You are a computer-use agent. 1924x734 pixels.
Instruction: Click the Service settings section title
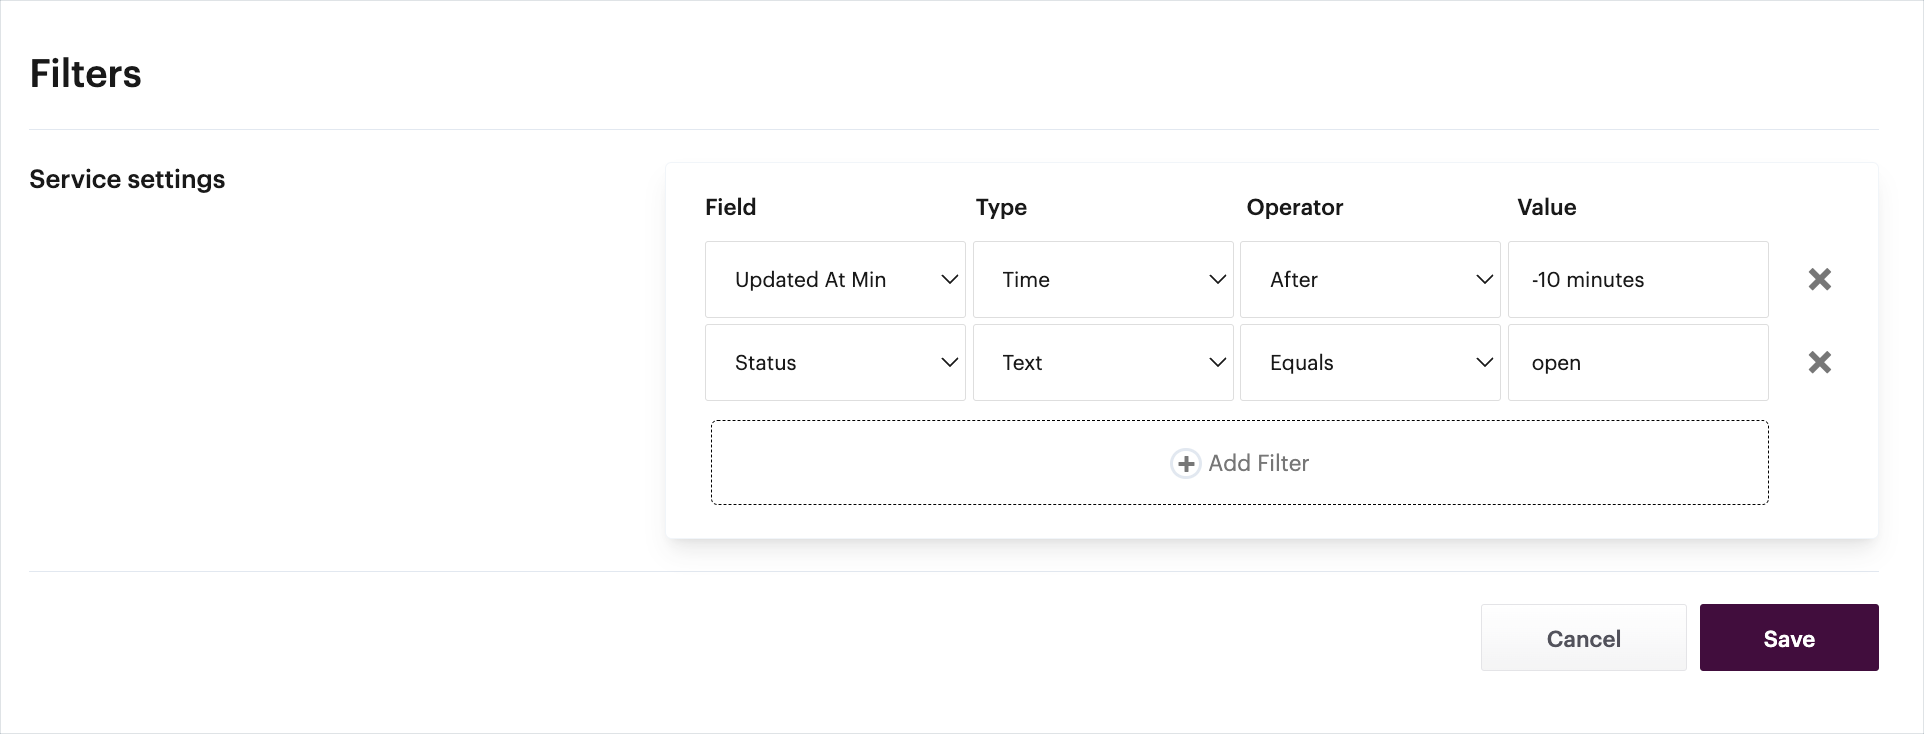coord(127,179)
